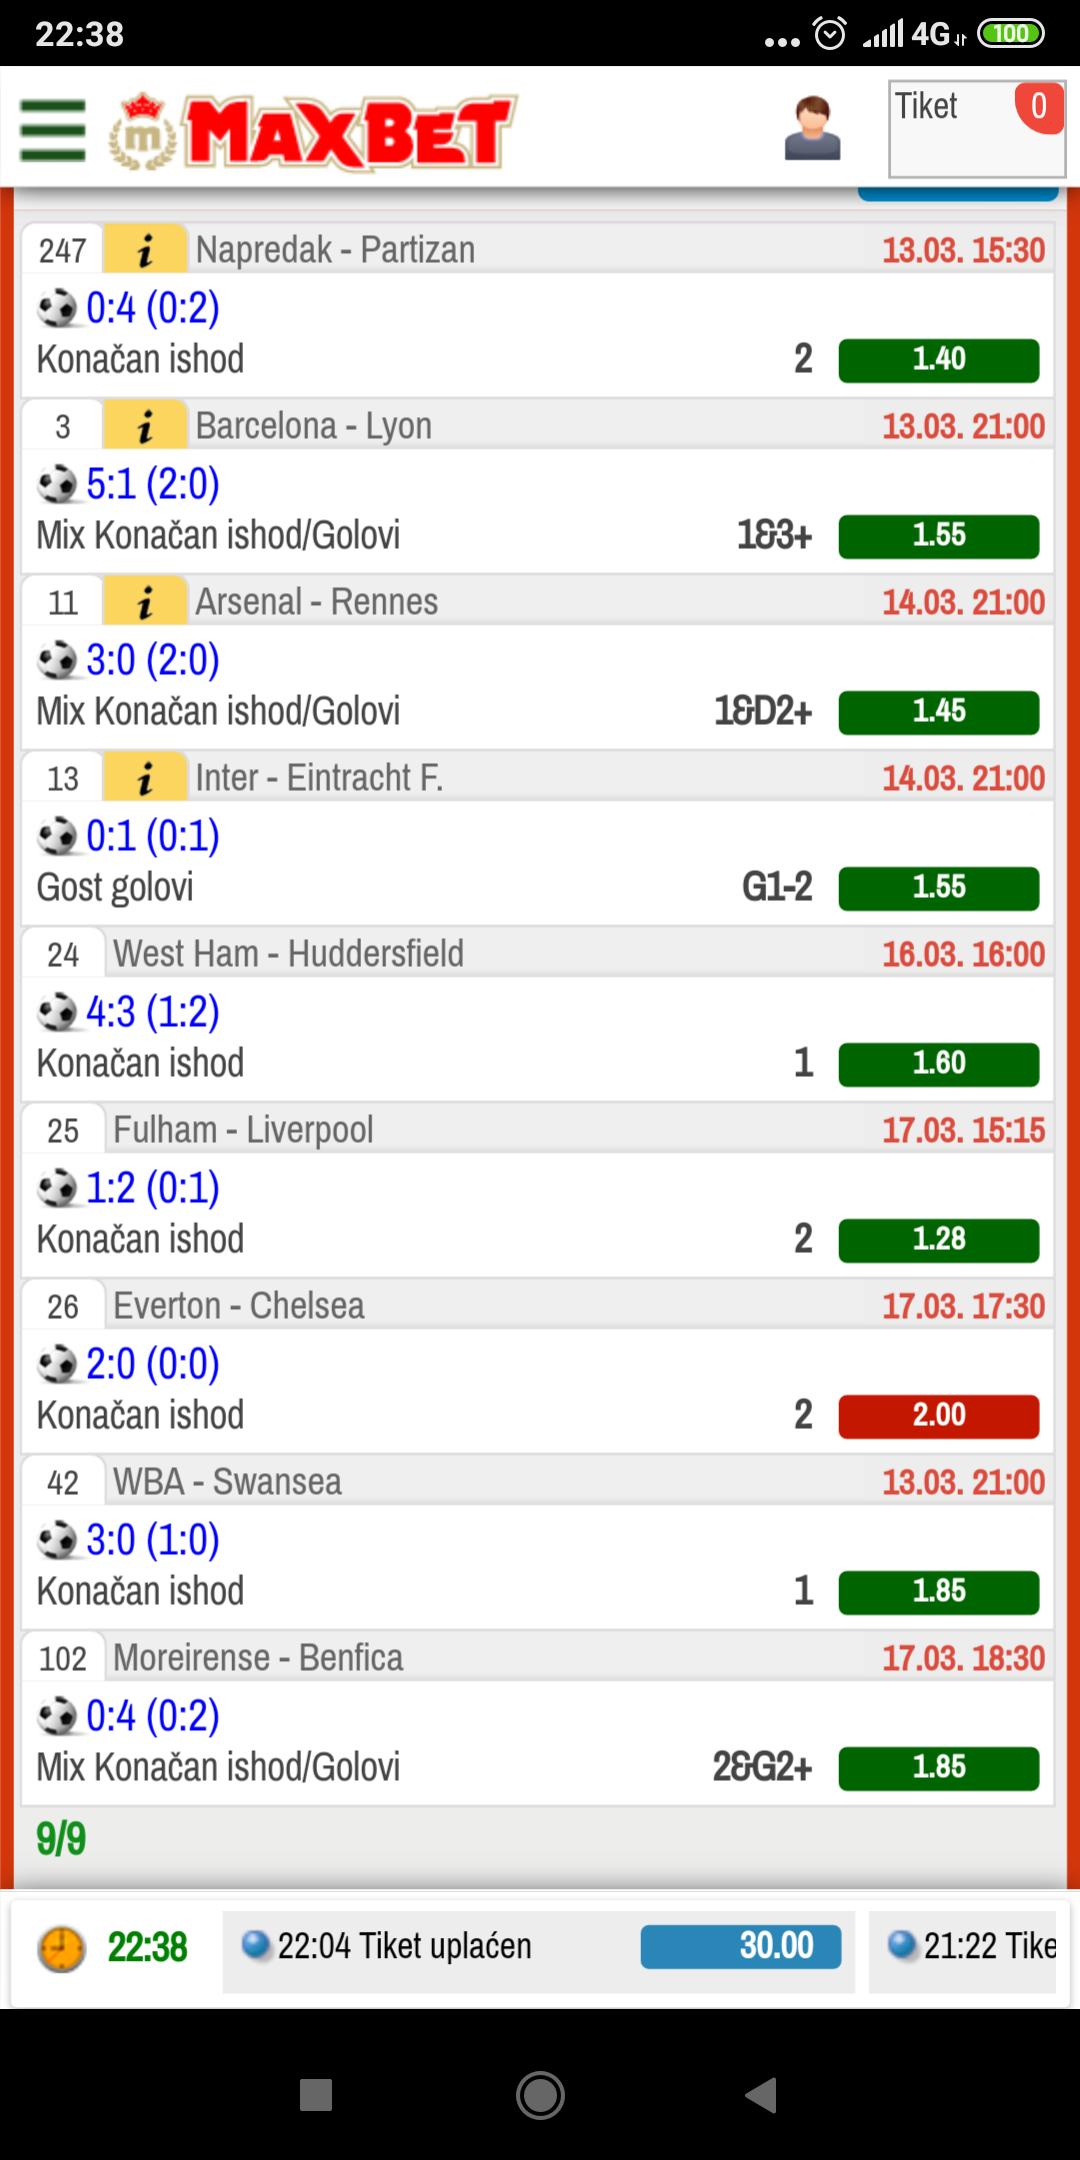
Task: Show info for Inter - Eintracht F. match
Action: (x=146, y=777)
